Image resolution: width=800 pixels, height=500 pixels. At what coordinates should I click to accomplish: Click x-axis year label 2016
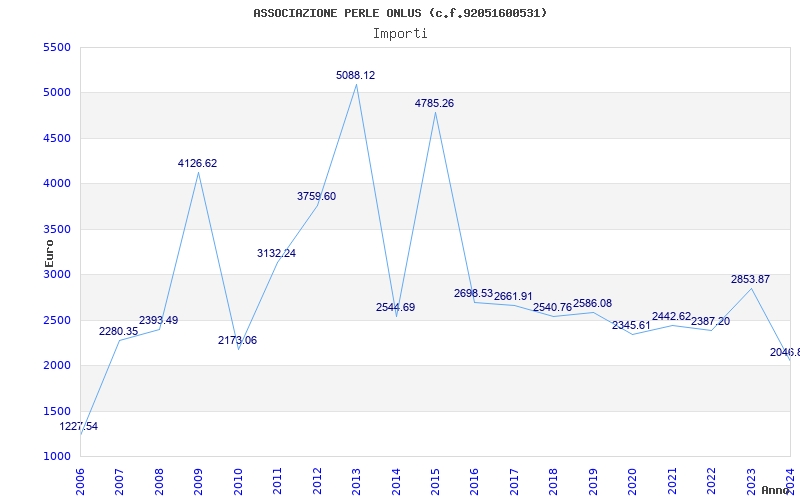(474, 482)
